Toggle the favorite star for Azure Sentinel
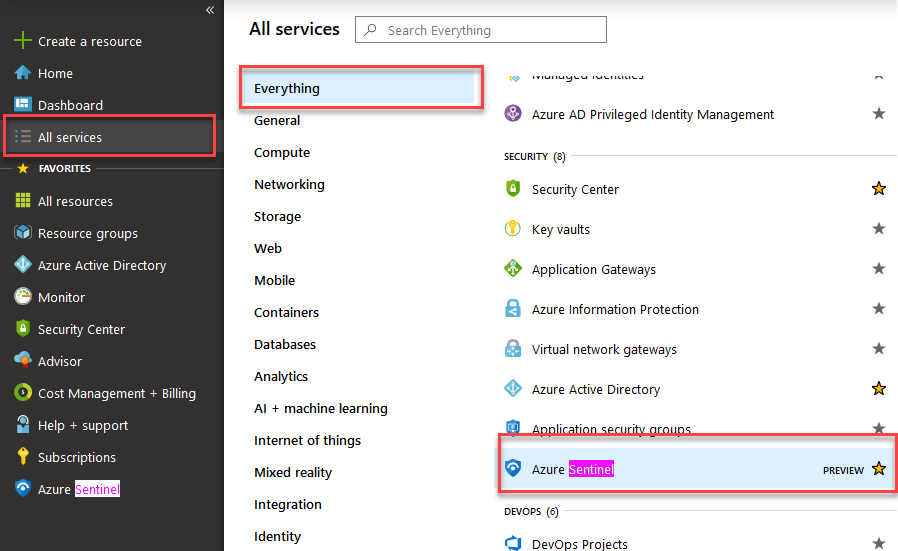Viewport: 898px width, 551px height. [x=879, y=469]
